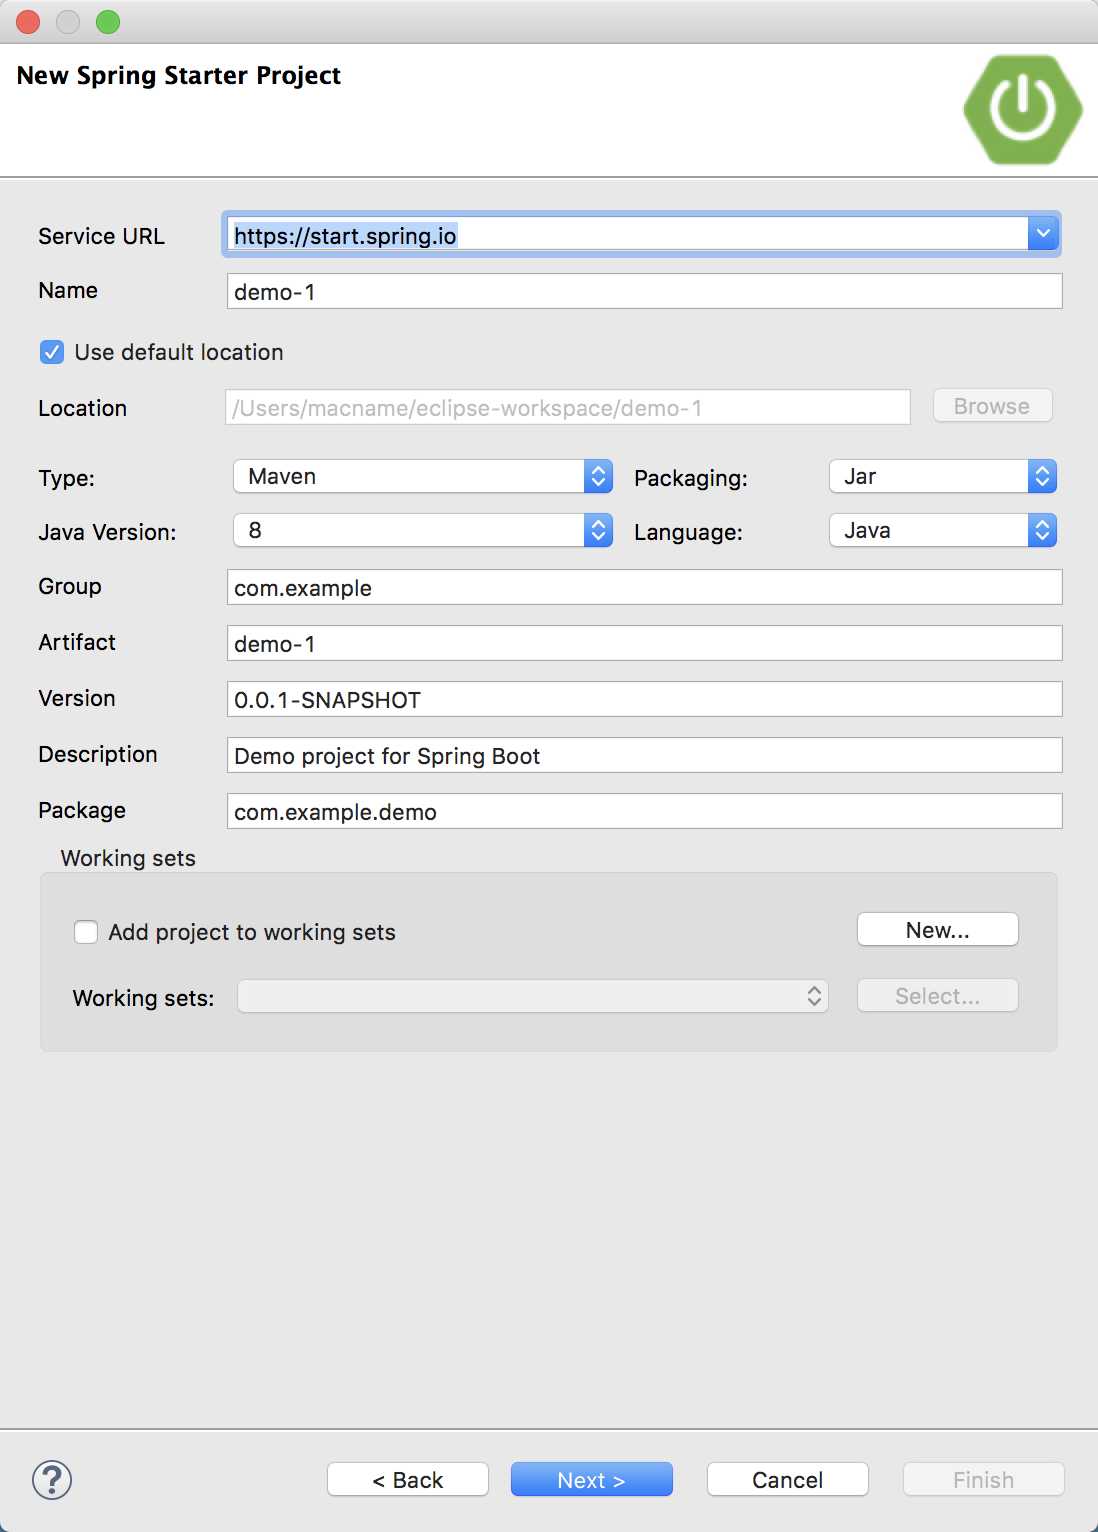
Task: Focus the Service URL text field
Action: (627, 235)
